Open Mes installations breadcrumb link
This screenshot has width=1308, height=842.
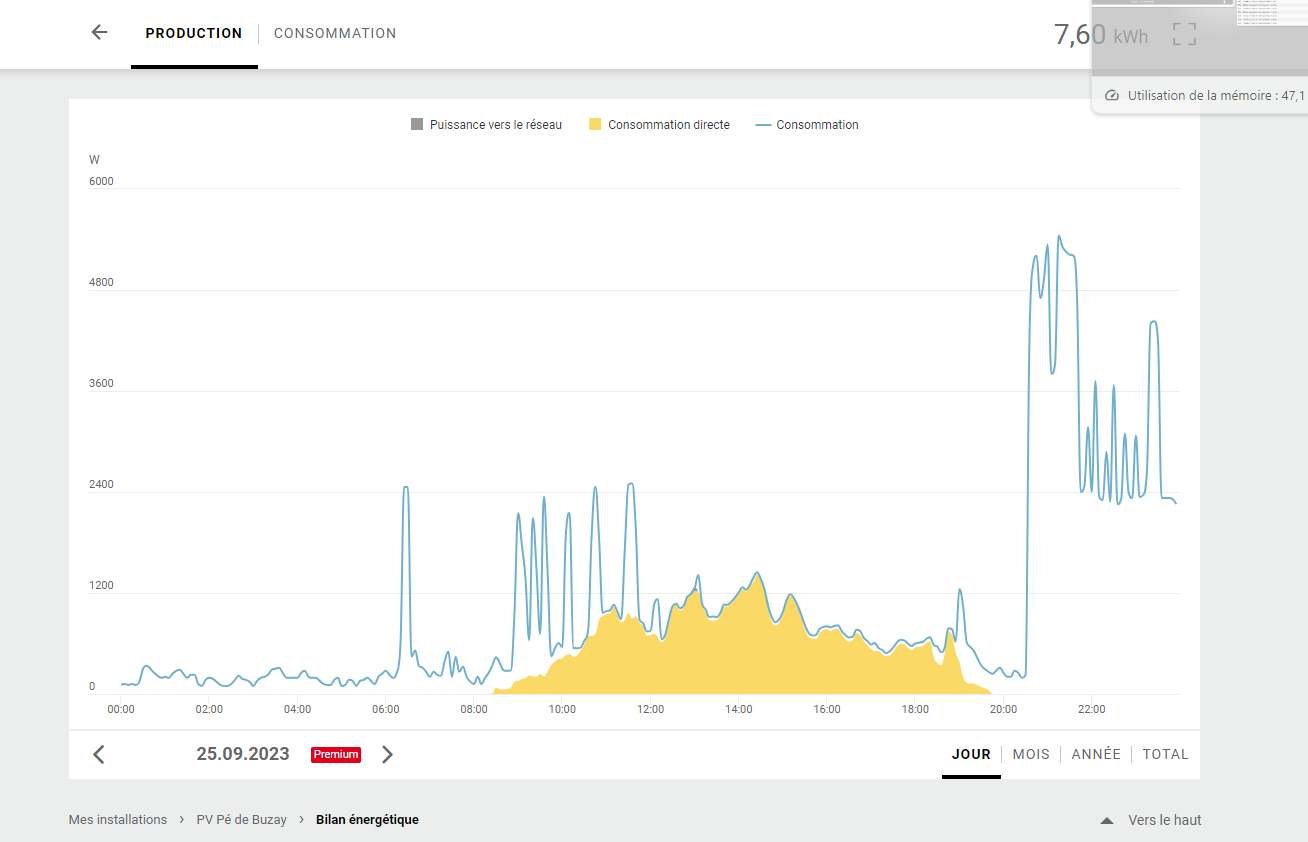[118, 820]
